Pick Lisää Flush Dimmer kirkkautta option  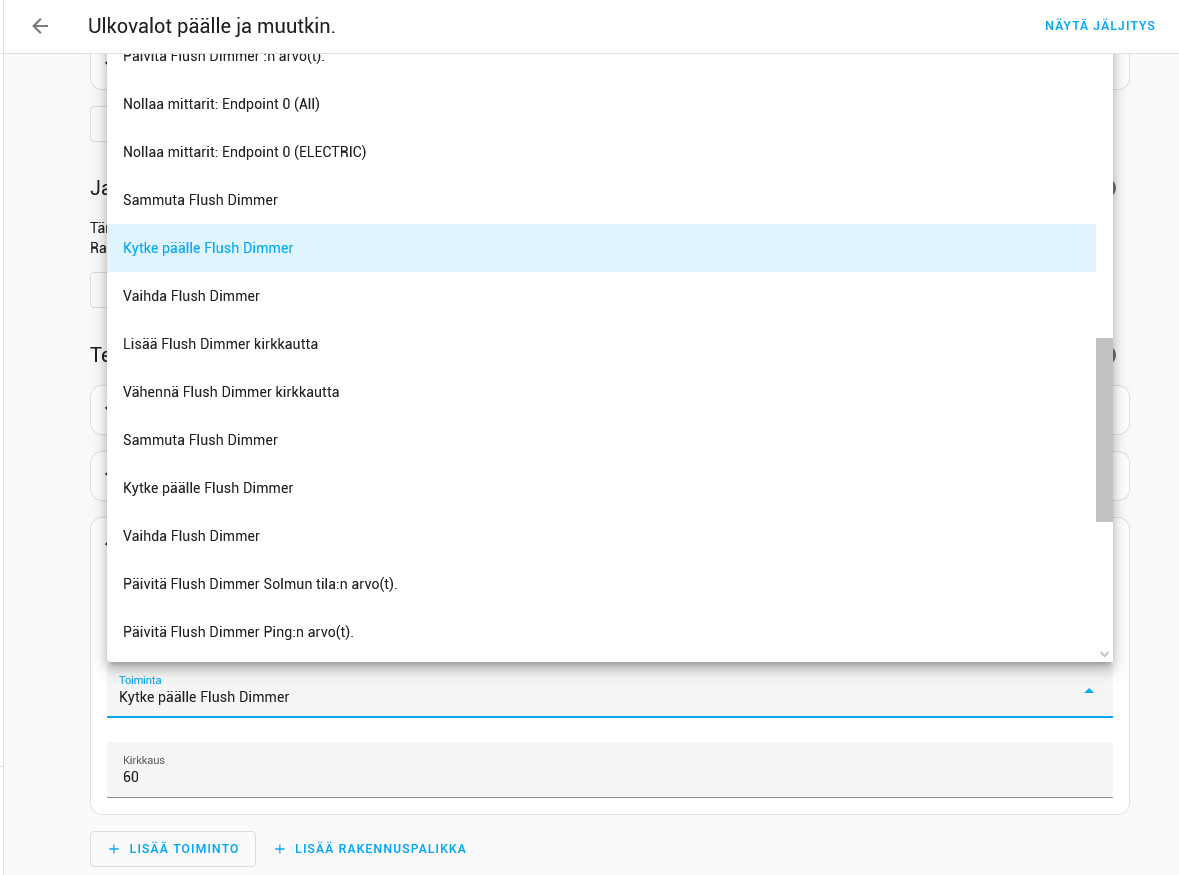220,344
